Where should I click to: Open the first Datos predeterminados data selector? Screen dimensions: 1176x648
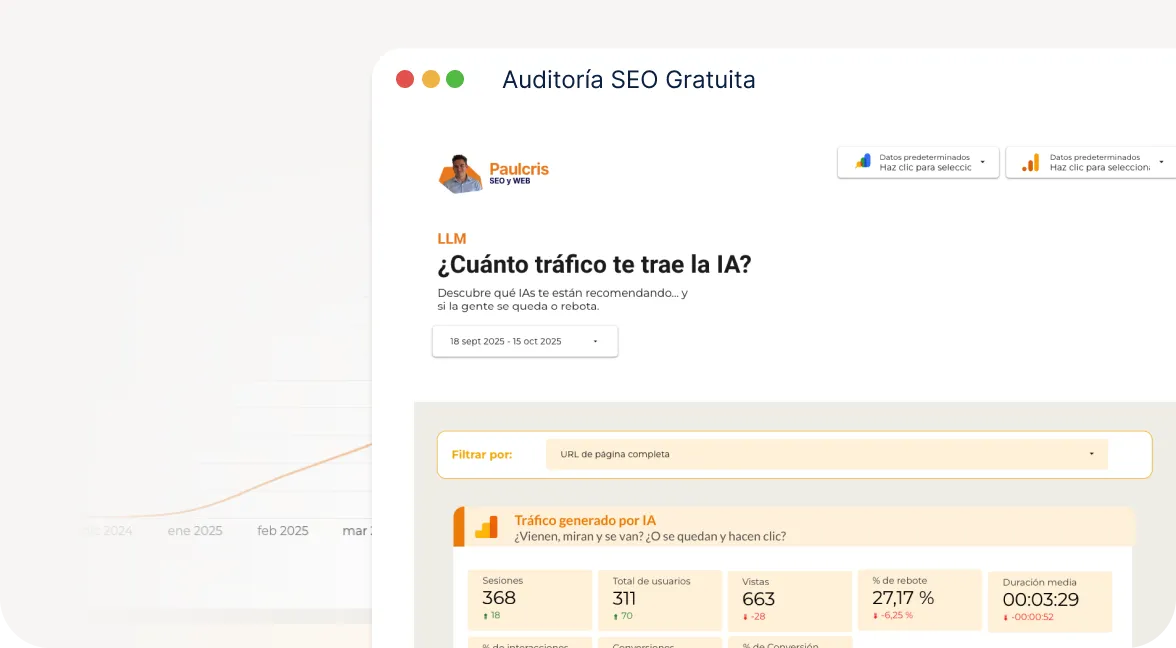[x=918, y=162]
